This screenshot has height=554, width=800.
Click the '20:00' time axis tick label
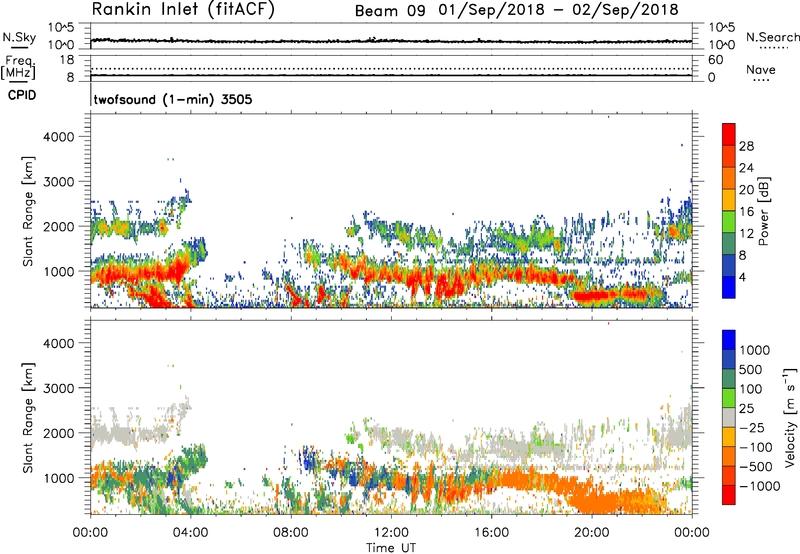point(592,533)
